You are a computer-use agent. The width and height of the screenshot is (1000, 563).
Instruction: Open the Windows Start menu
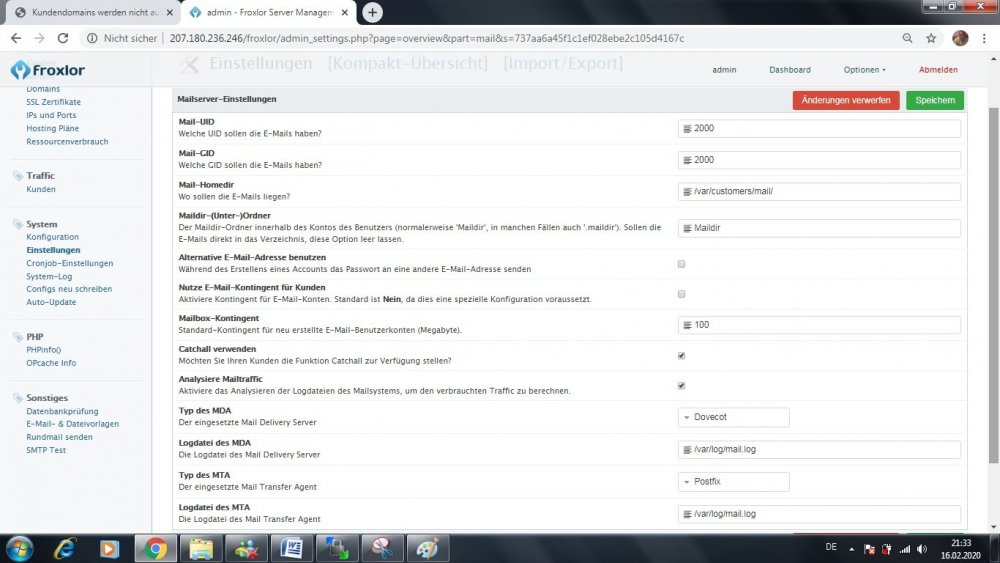click(x=20, y=547)
